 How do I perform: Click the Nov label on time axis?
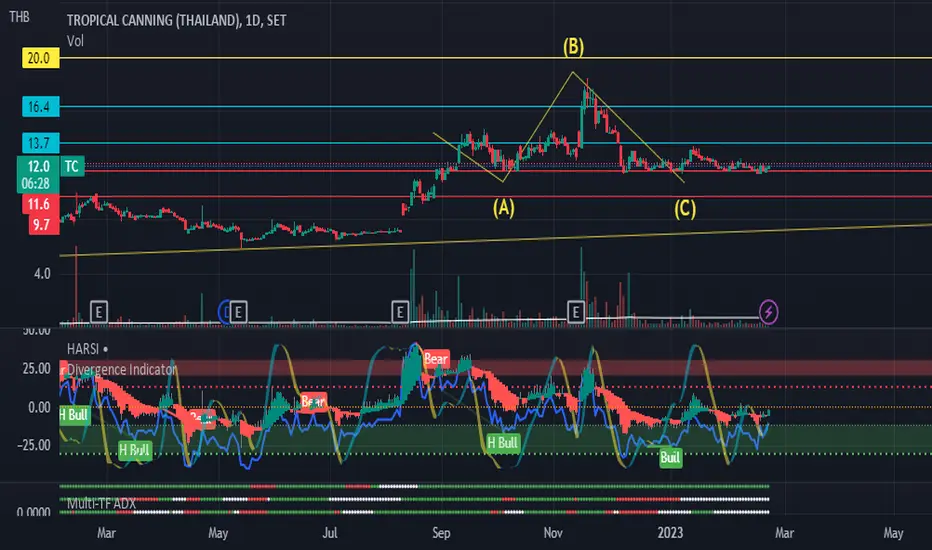[553, 533]
